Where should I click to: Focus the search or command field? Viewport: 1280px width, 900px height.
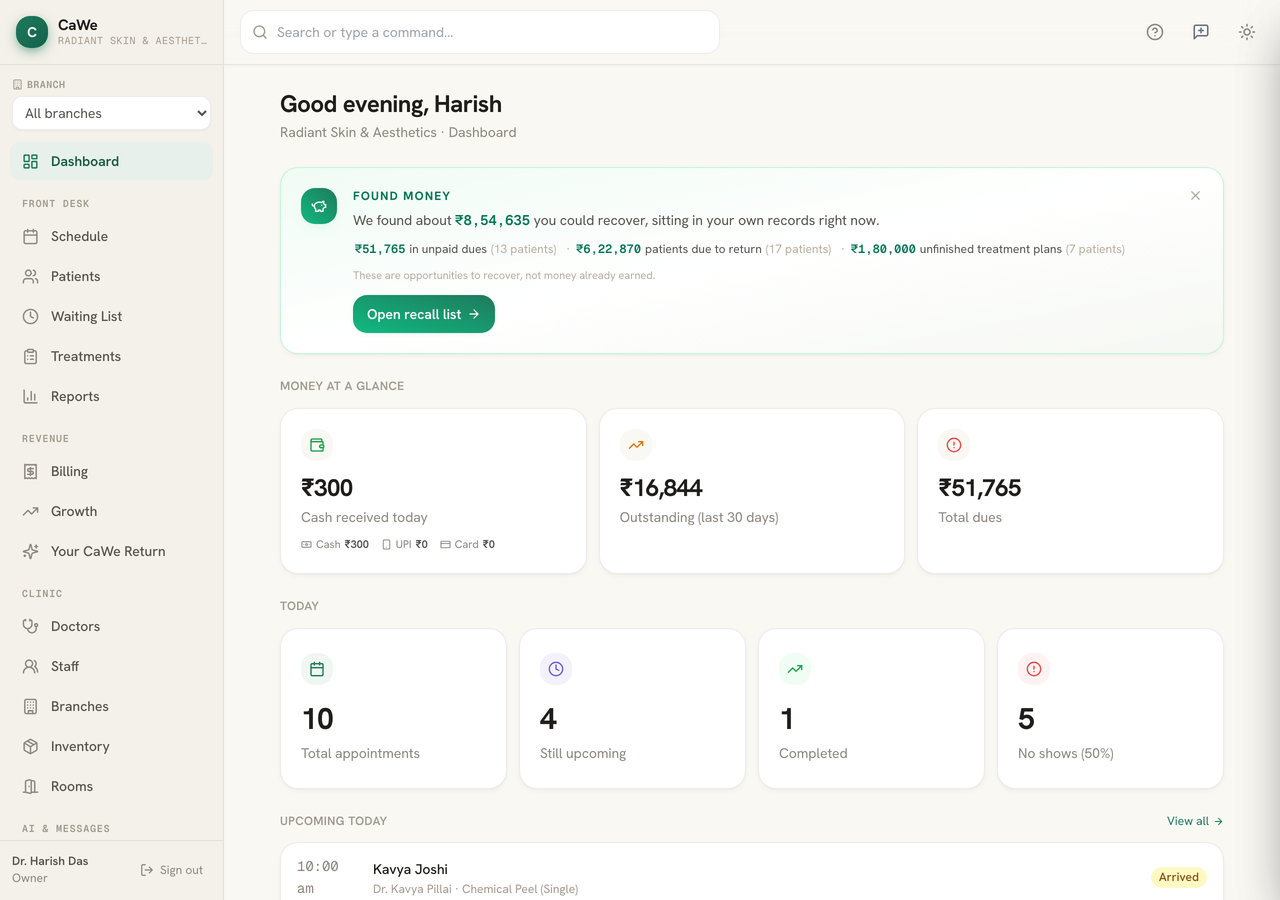coord(480,32)
